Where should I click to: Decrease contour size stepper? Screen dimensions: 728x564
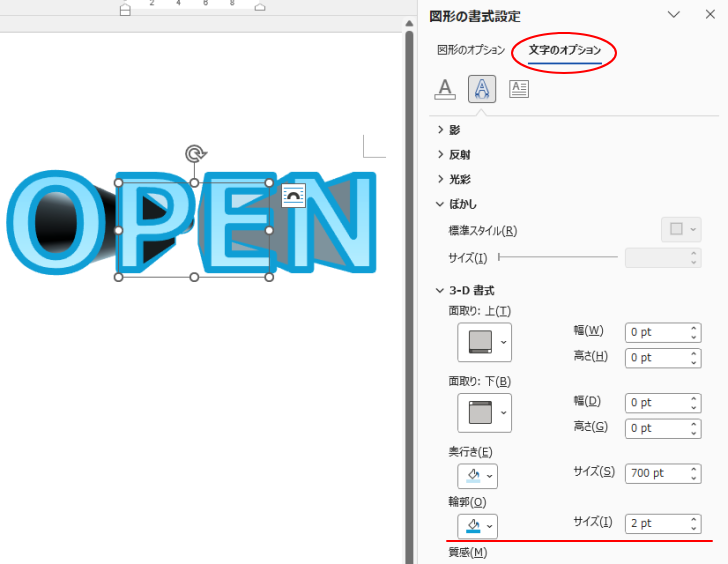(x=694, y=528)
